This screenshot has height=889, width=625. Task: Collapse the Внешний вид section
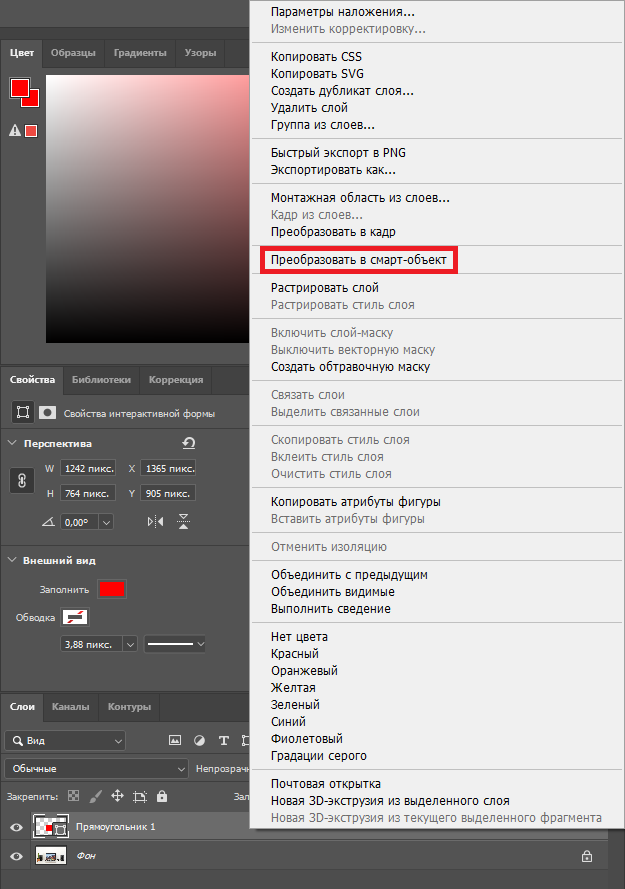click(x=12, y=560)
